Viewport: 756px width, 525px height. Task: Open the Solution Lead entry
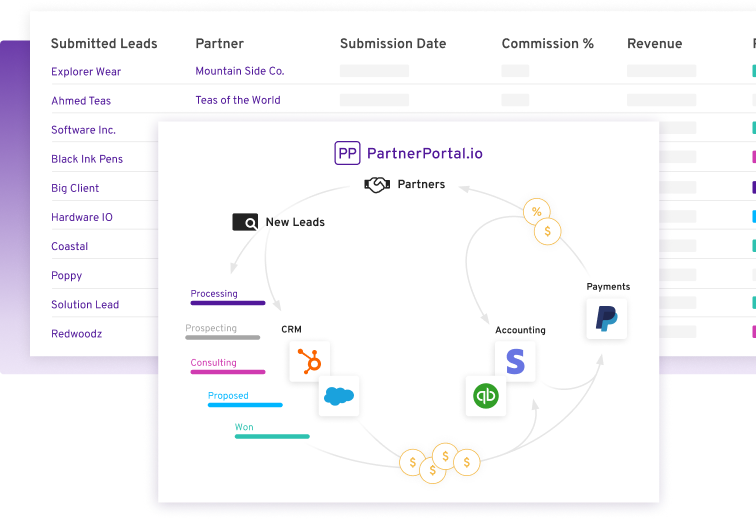[85, 305]
